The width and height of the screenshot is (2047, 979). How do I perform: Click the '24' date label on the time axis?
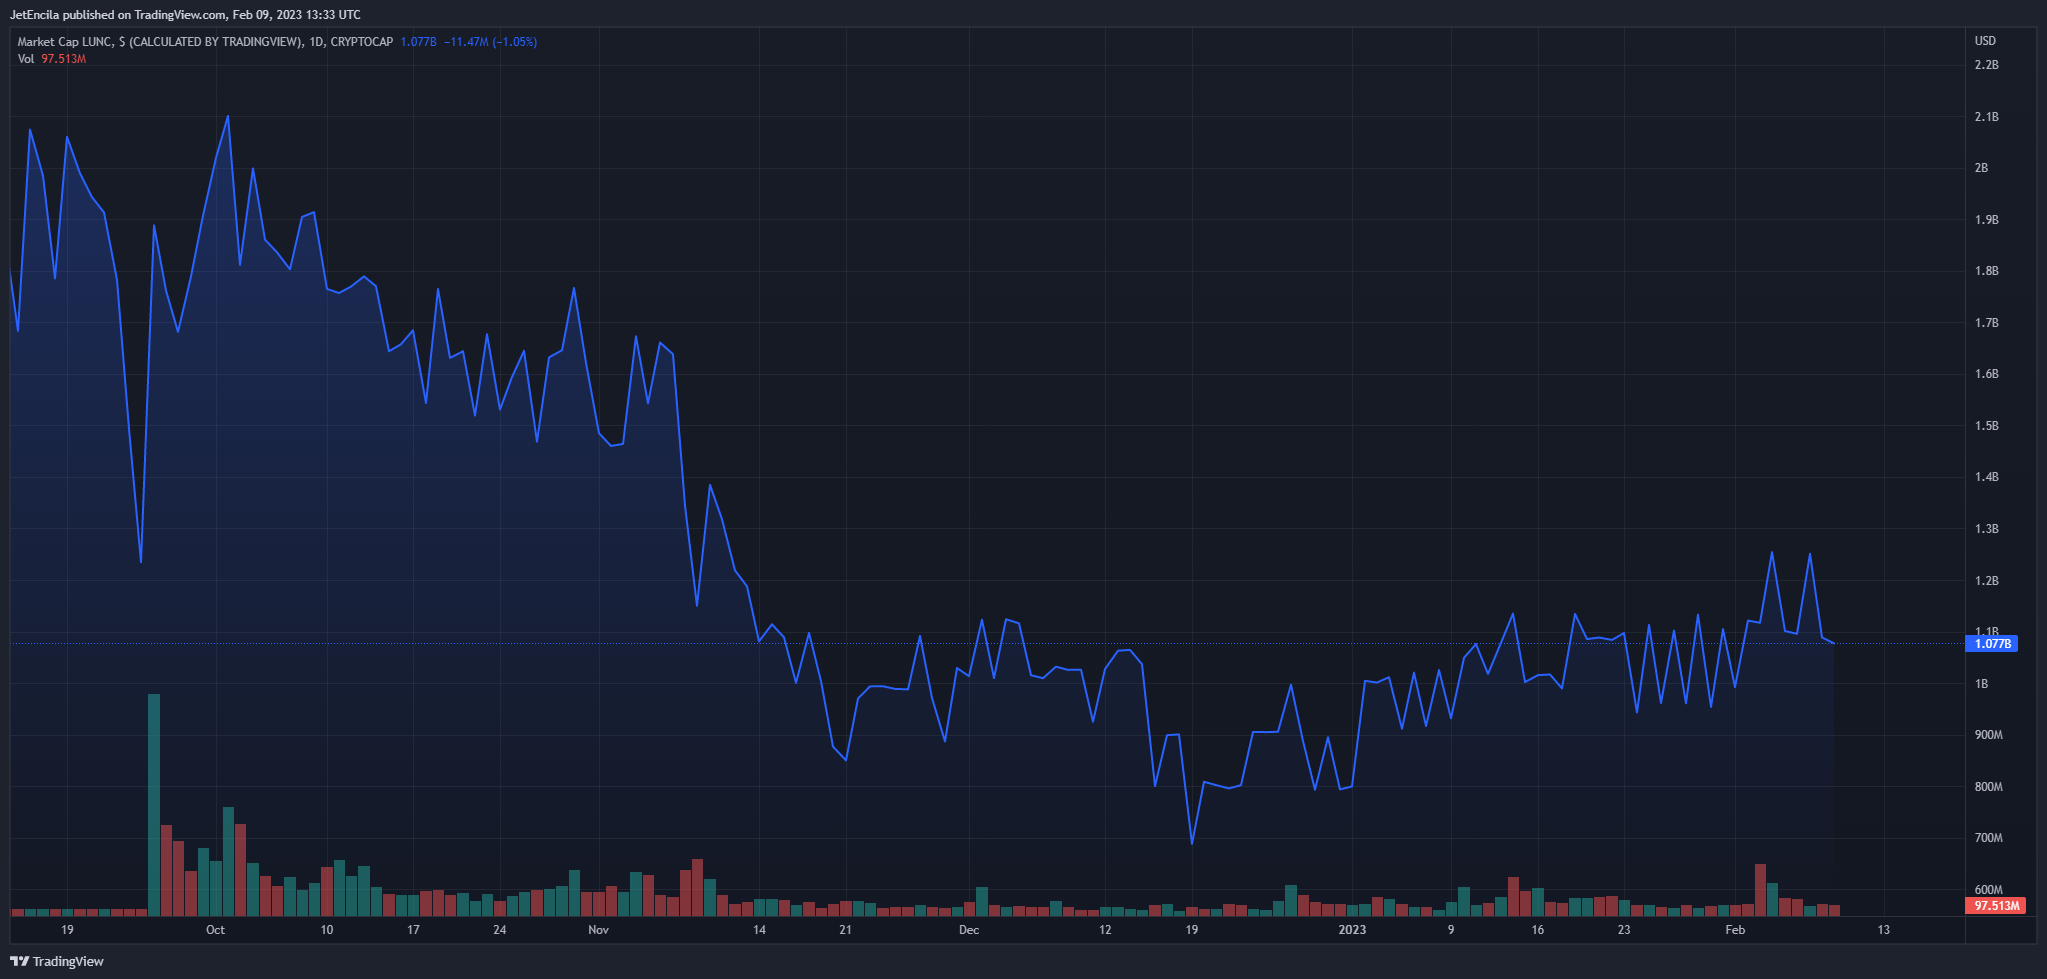500,930
